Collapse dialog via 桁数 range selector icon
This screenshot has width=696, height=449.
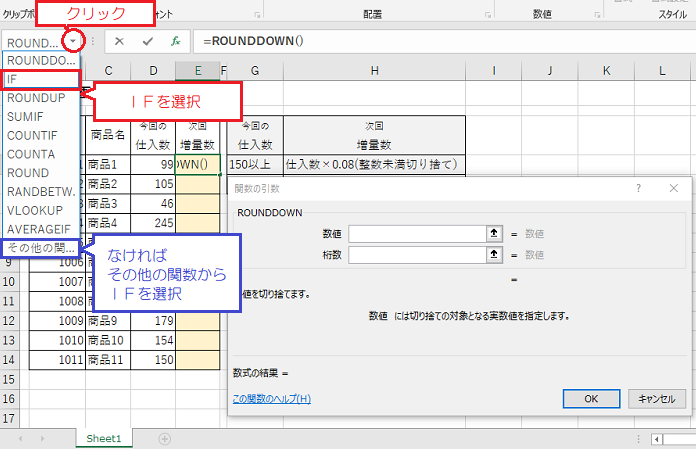pos(494,255)
